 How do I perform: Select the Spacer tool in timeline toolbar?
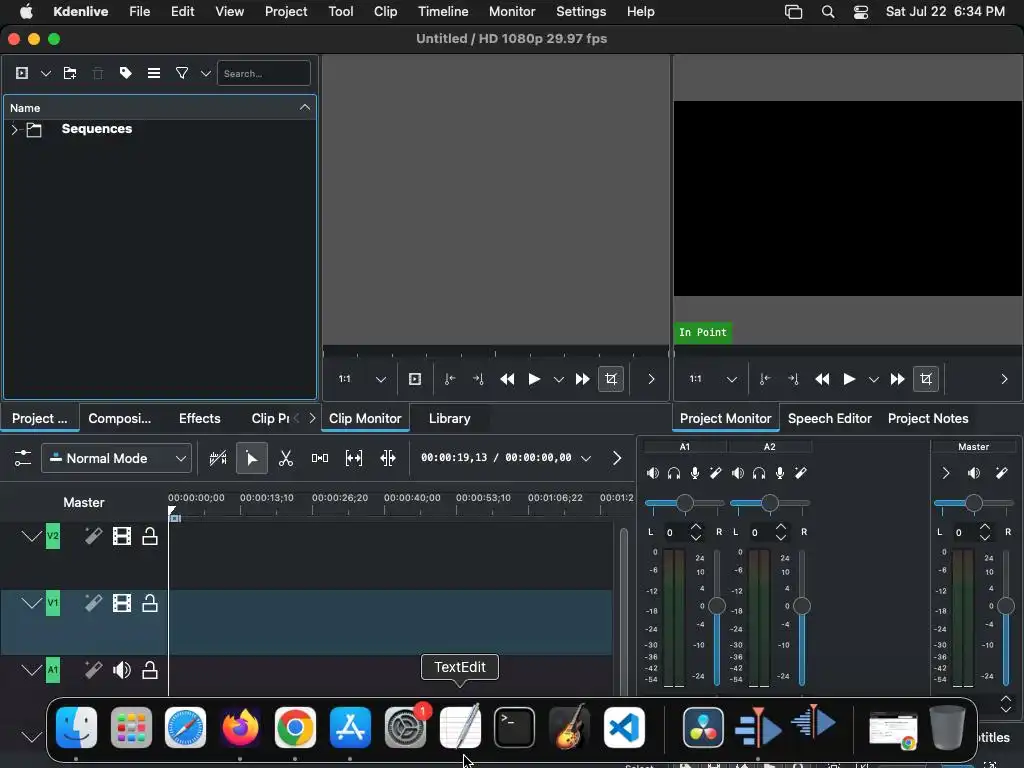(x=319, y=458)
